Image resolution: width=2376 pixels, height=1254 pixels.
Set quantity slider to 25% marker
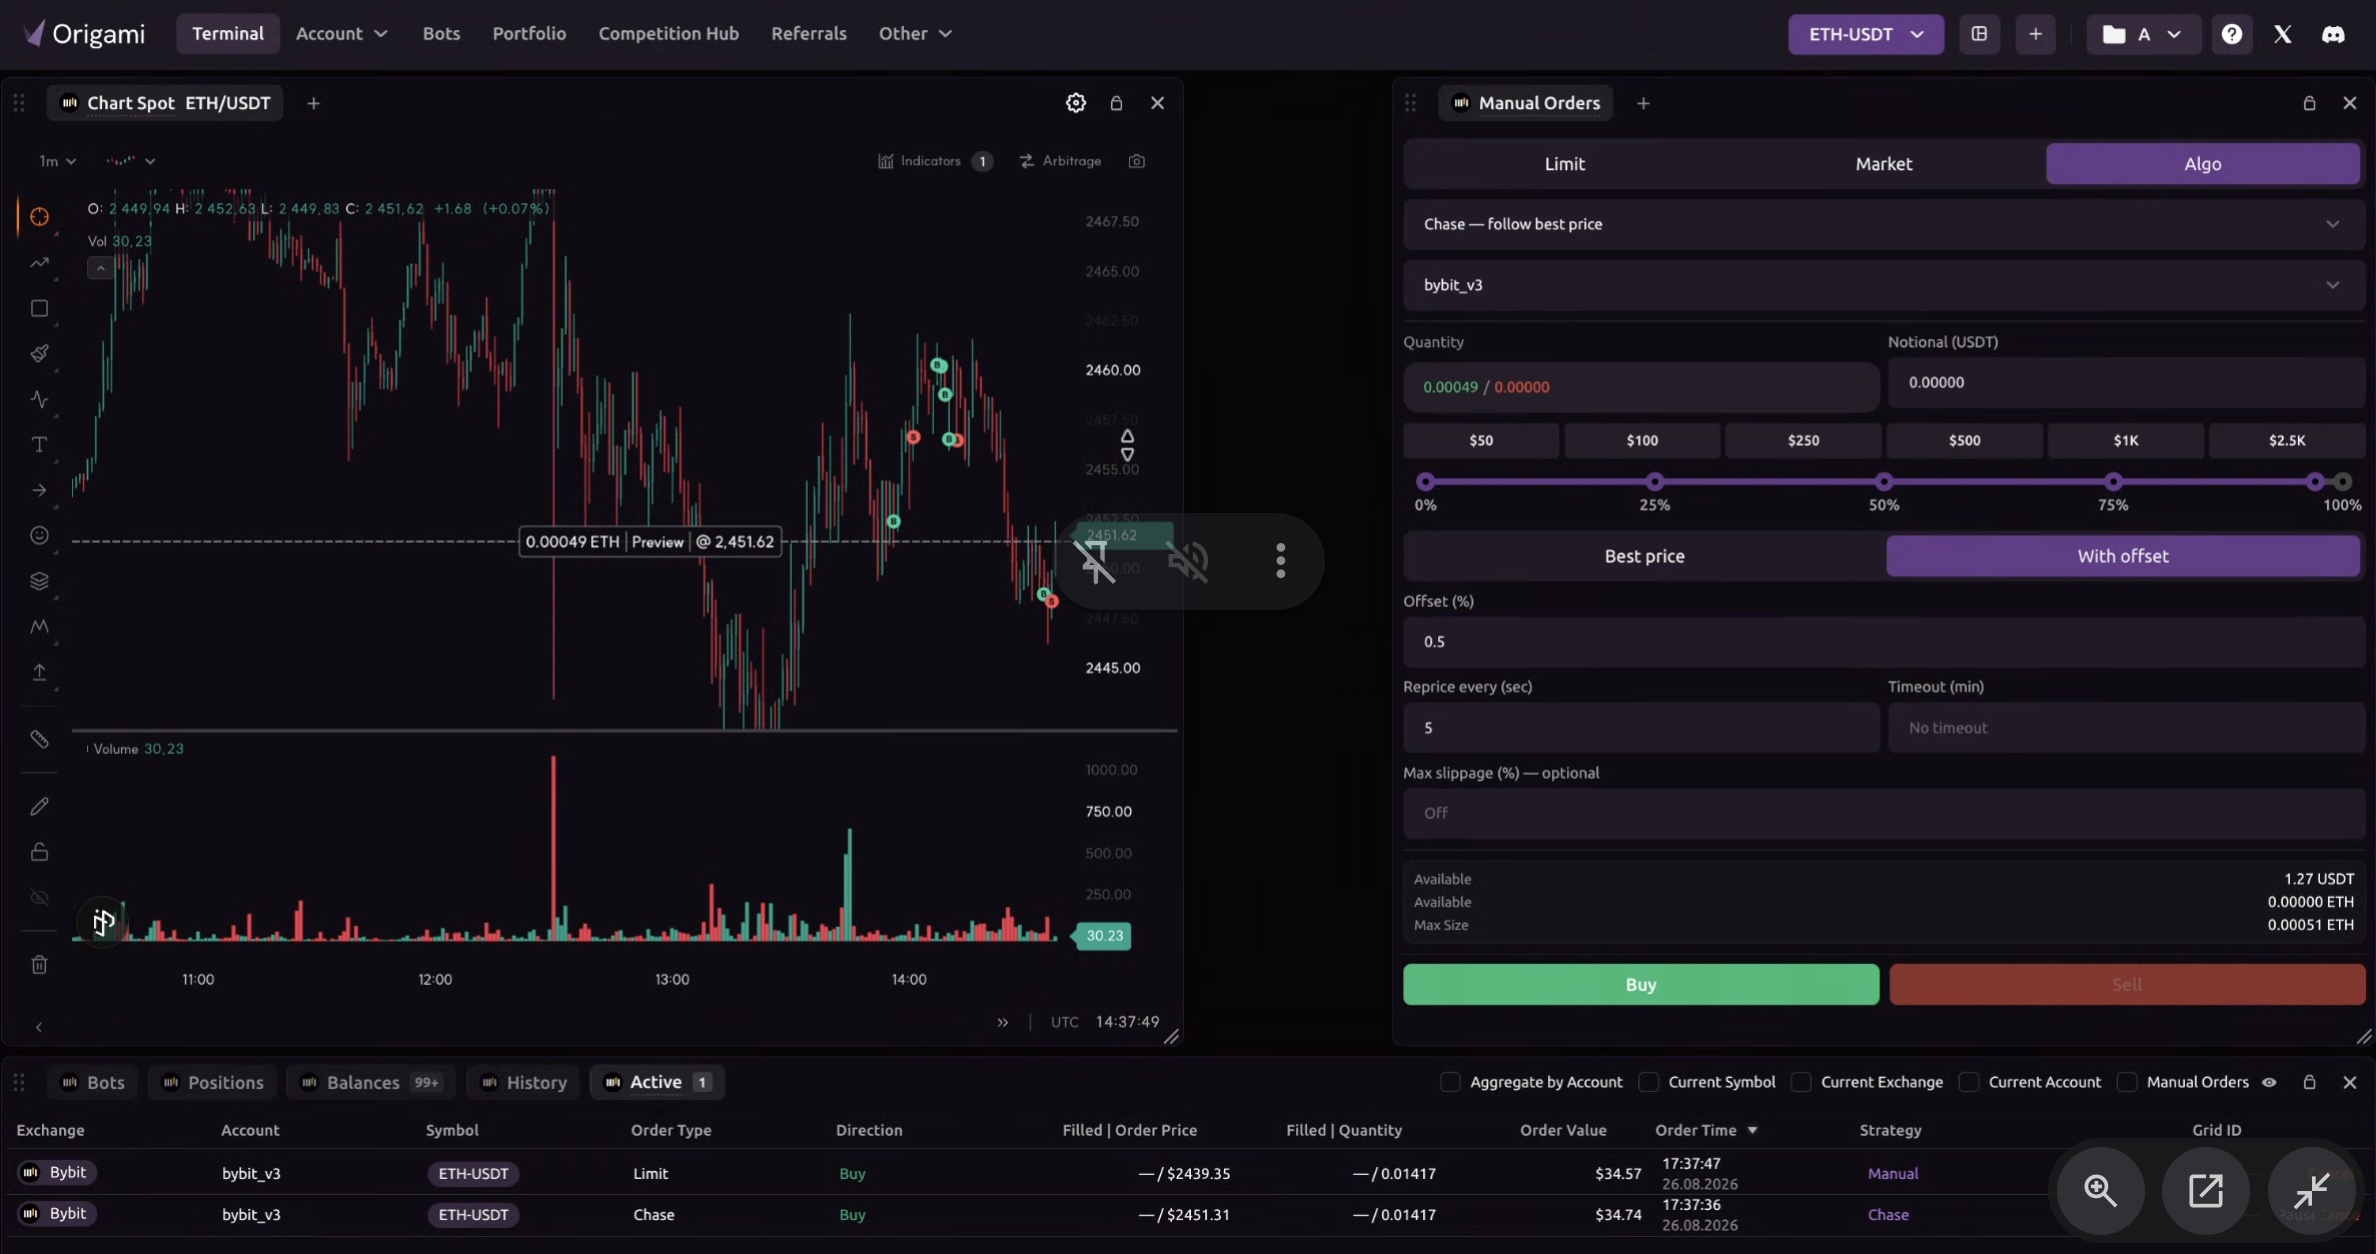(1655, 481)
